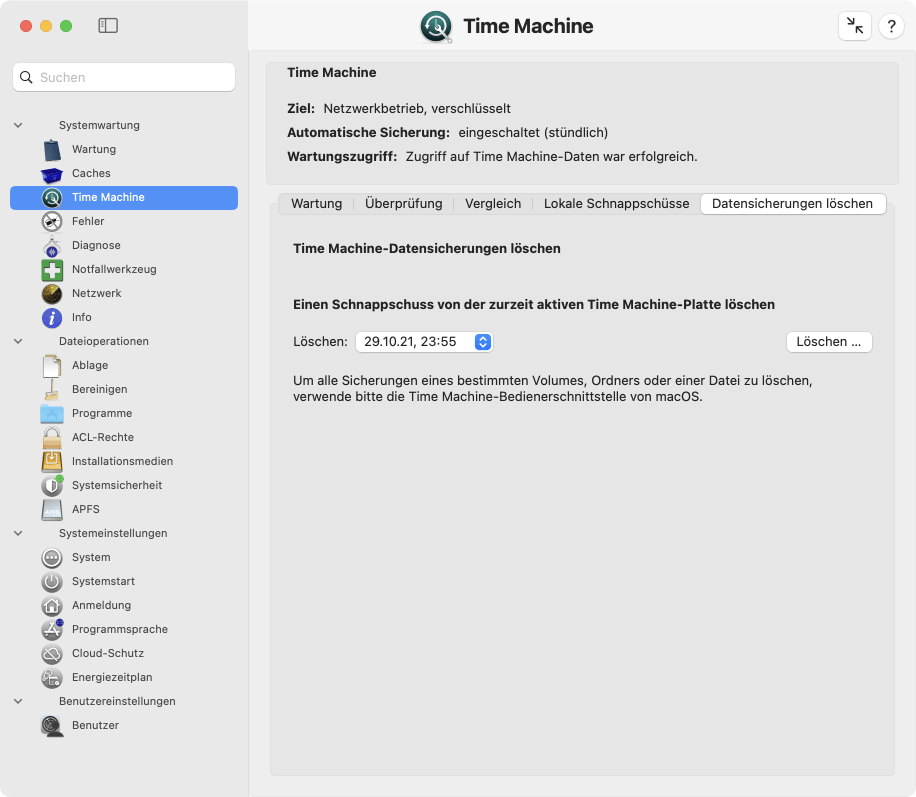This screenshot has height=797, width=916.
Task: Open the Cloud-Schutz cloud icon
Action: (52, 653)
